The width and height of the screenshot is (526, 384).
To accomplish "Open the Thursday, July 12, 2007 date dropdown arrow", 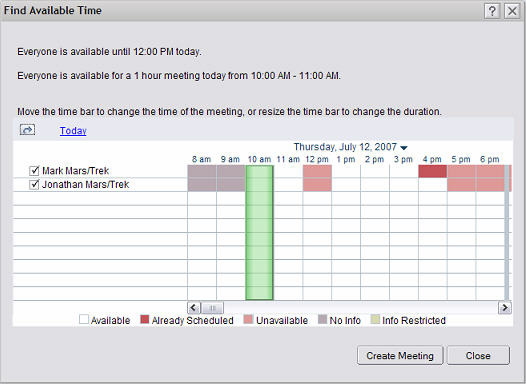I will [x=404, y=148].
